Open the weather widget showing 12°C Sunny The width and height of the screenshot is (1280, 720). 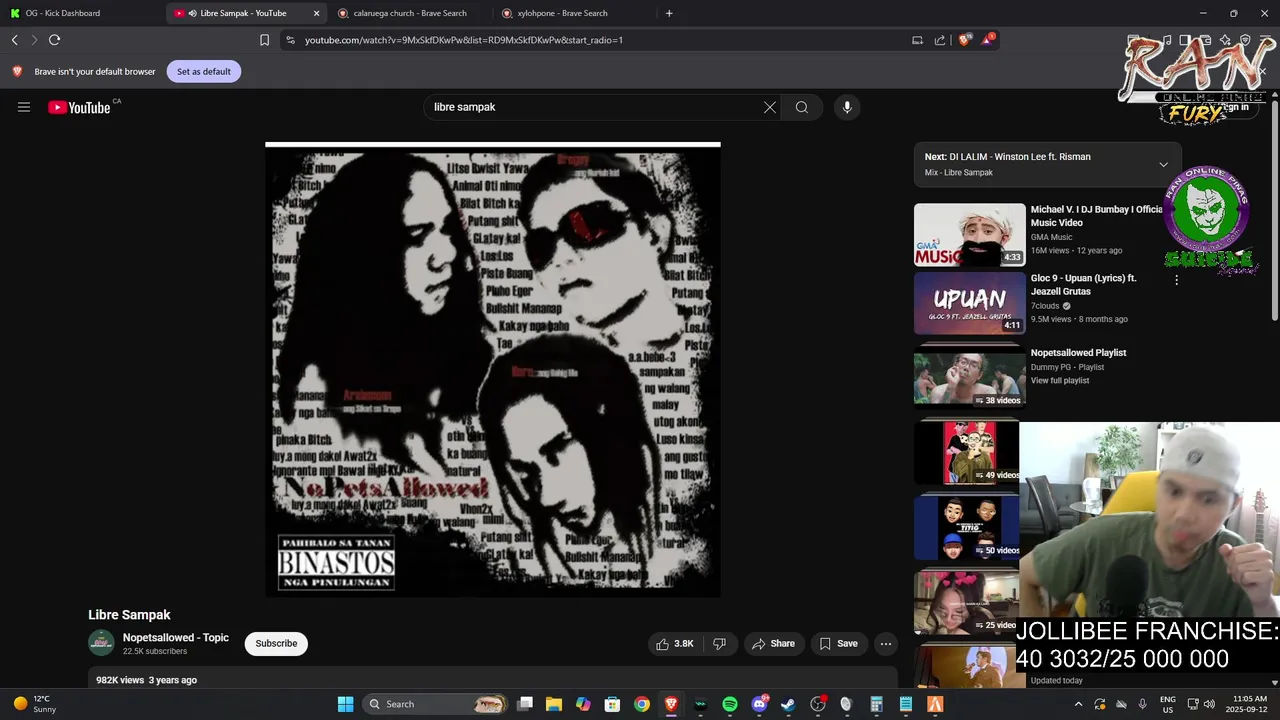click(x=36, y=704)
